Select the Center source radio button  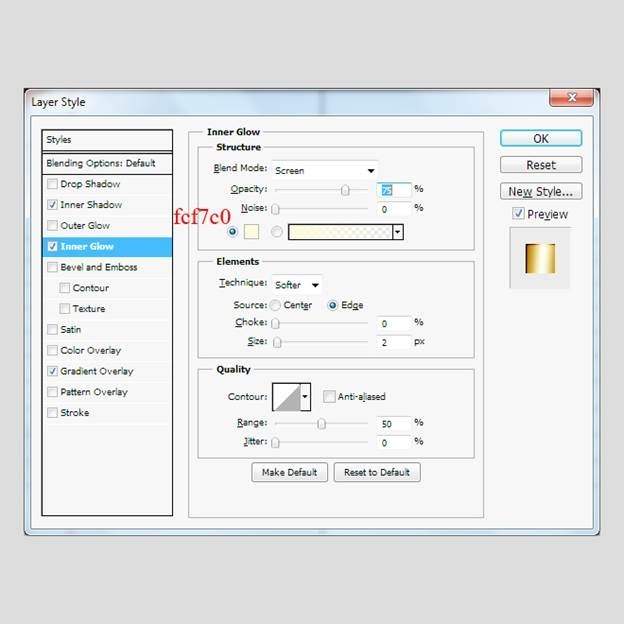click(276, 305)
